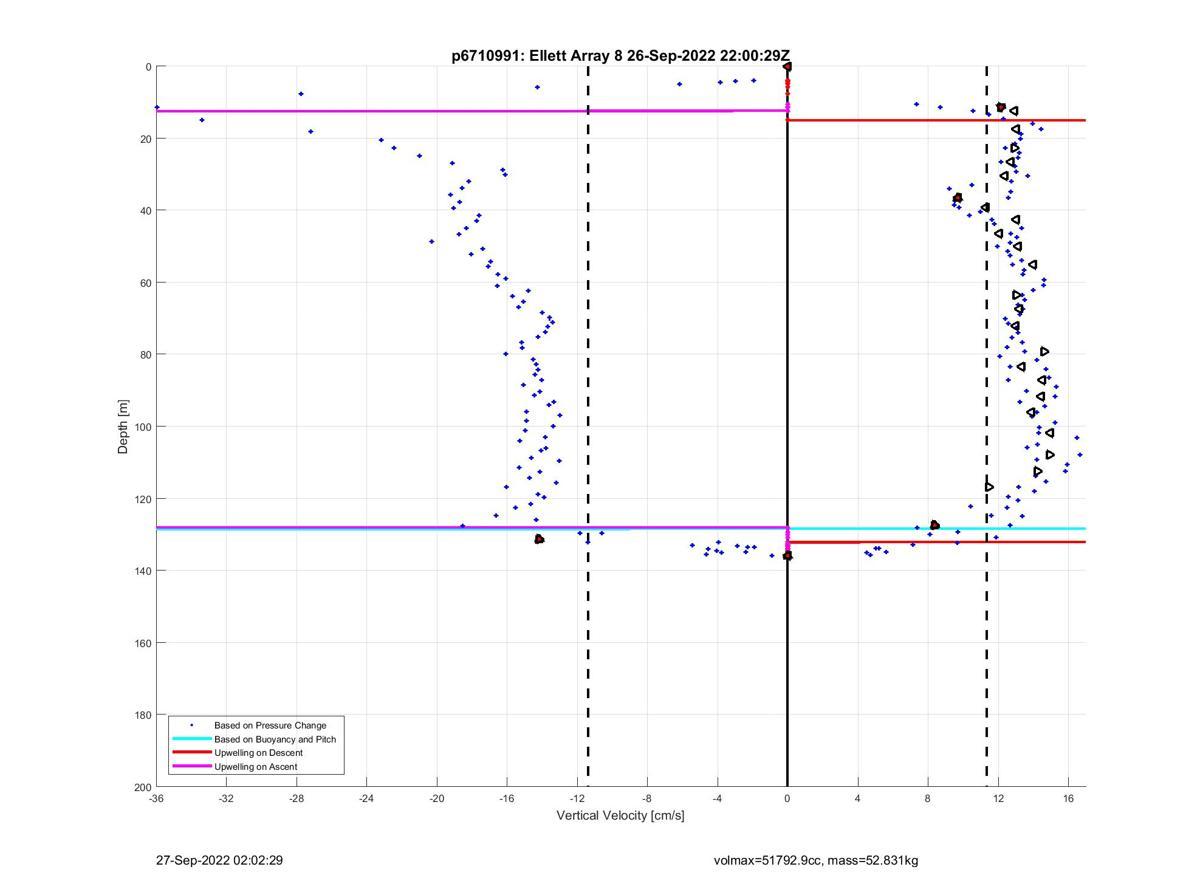The height and width of the screenshot is (885, 1200).
Task: Select the 'Depth [m]' y-axis label
Action: click(124, 426)
